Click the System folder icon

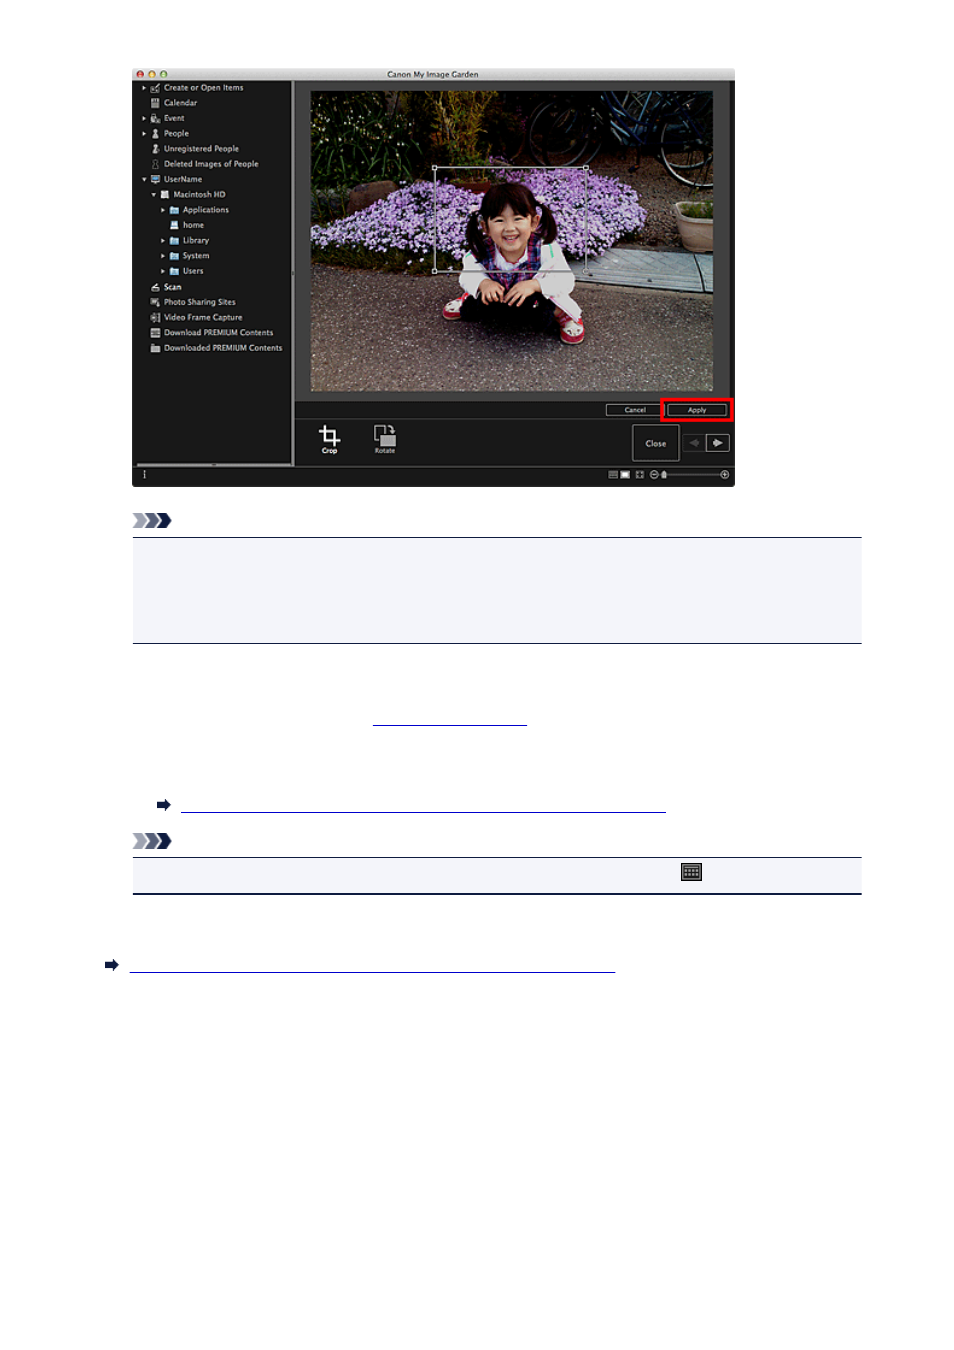pos(174,256)
